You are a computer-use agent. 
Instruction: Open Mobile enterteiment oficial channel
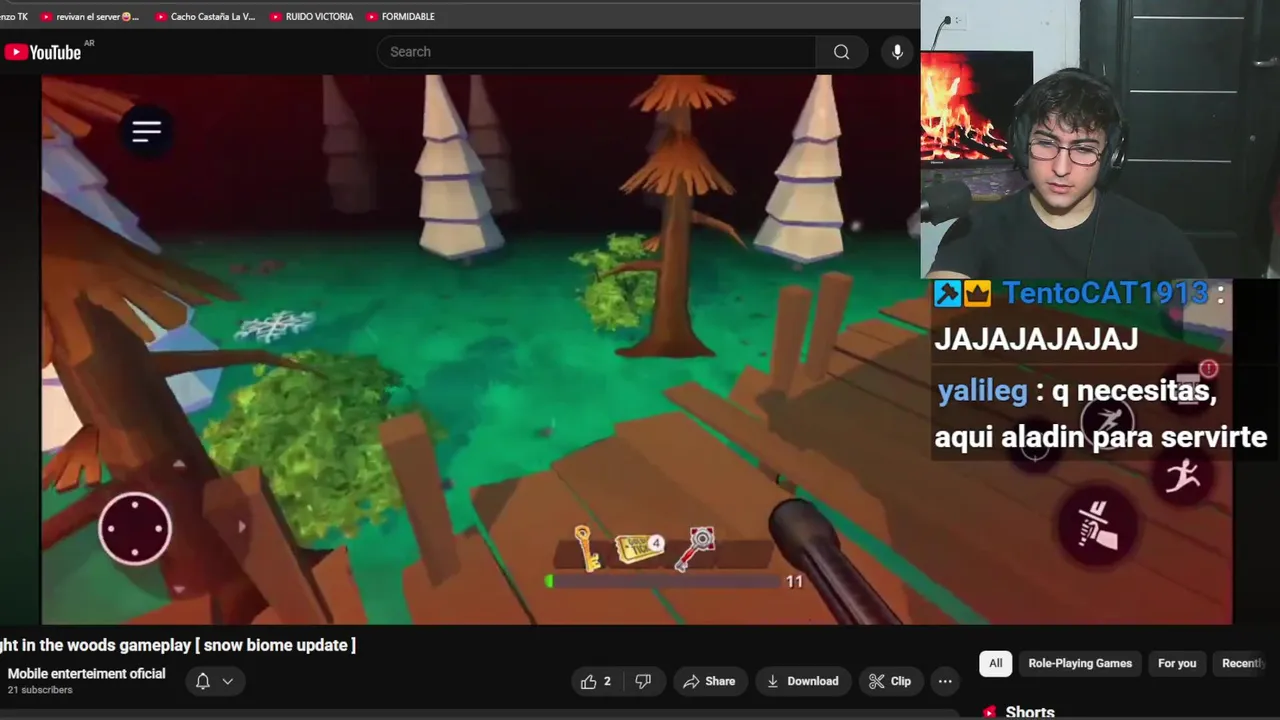click(x=86, y=673)
